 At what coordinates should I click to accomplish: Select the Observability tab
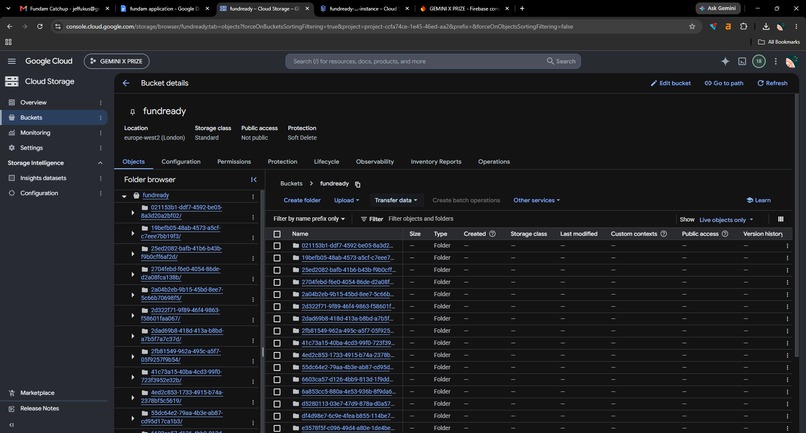pyautogui.click(x=375, y=161)
